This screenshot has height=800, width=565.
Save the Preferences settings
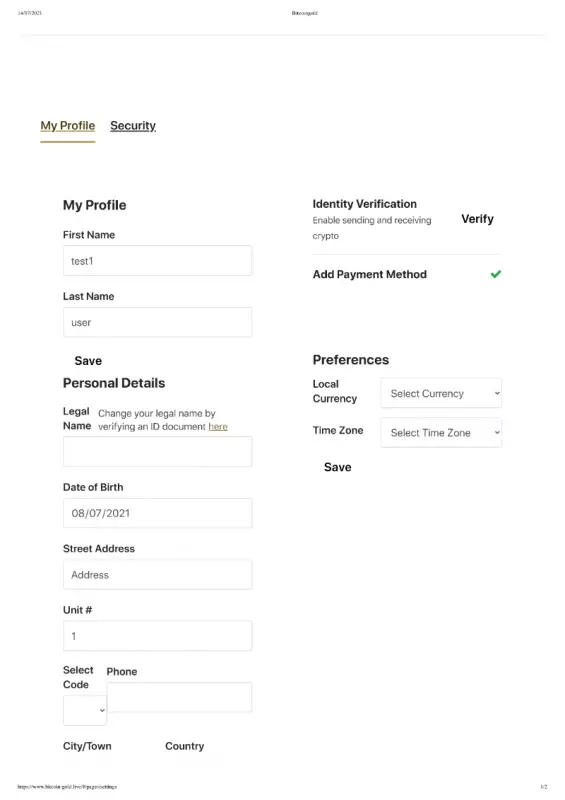tap(337, 467)
